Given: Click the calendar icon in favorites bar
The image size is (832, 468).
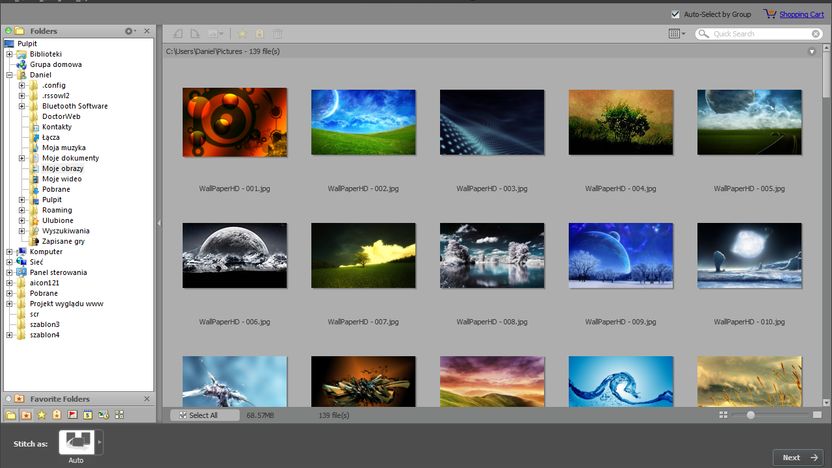Looking at the screenshot, I should tap(88, 415).
